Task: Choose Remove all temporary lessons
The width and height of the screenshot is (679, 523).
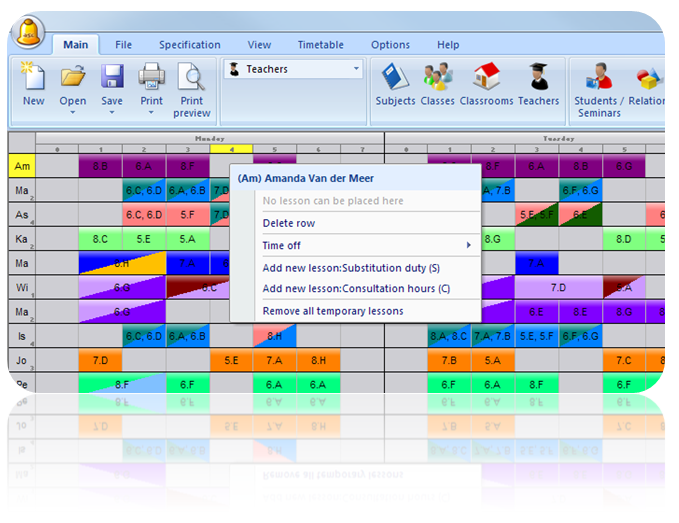Action: 333,311
